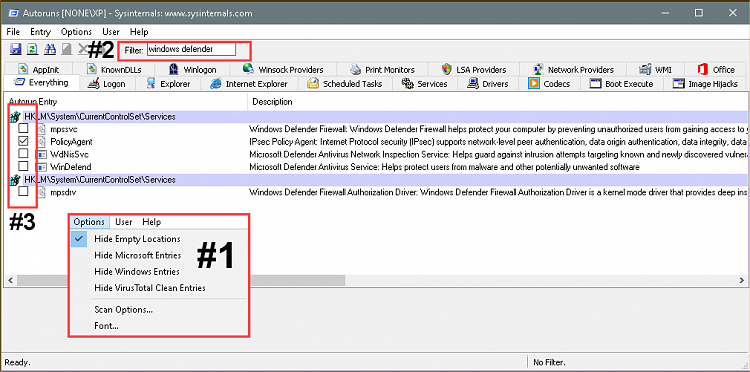750x372 pixels.
Task: Select the WinDefend entry name
Action: pyautogui.click(x=70, y=167)
